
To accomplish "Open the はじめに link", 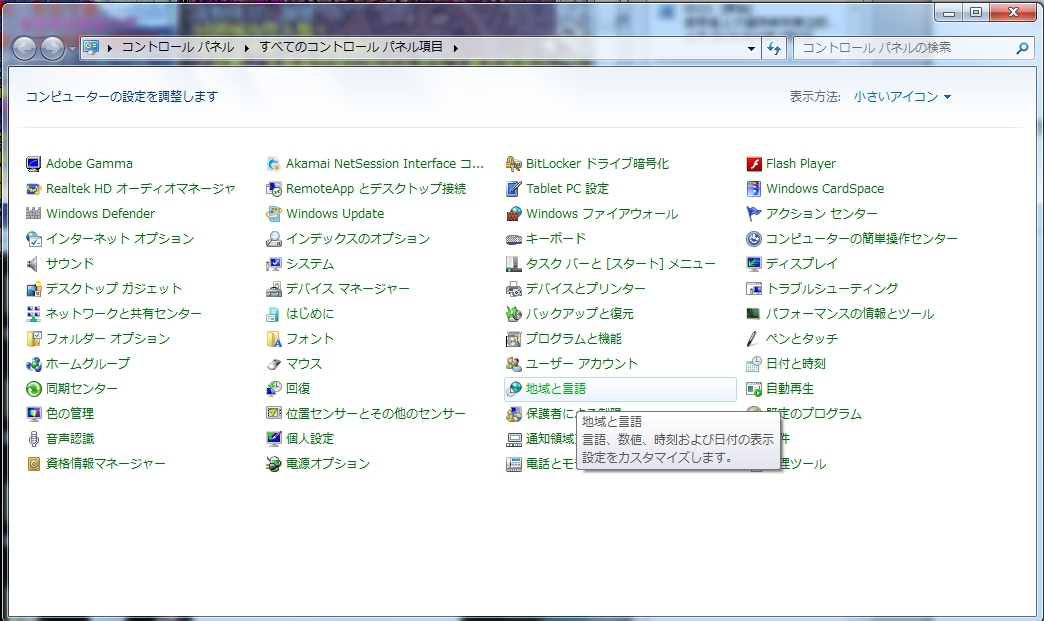I will [310, 313].
